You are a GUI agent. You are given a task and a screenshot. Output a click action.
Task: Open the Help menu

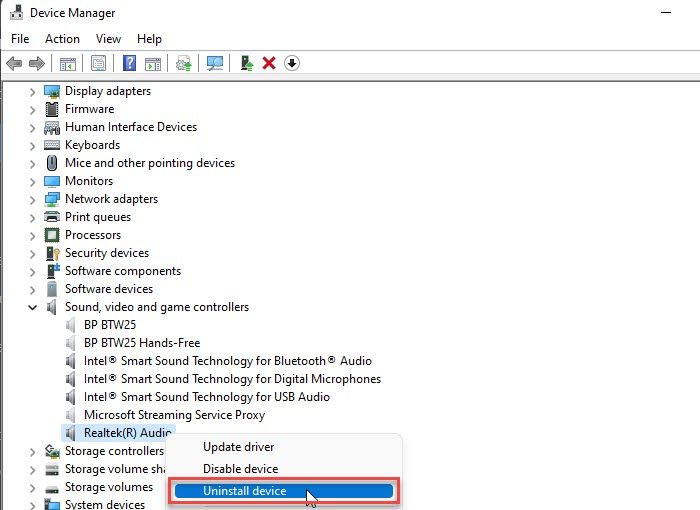click(149, 39)
